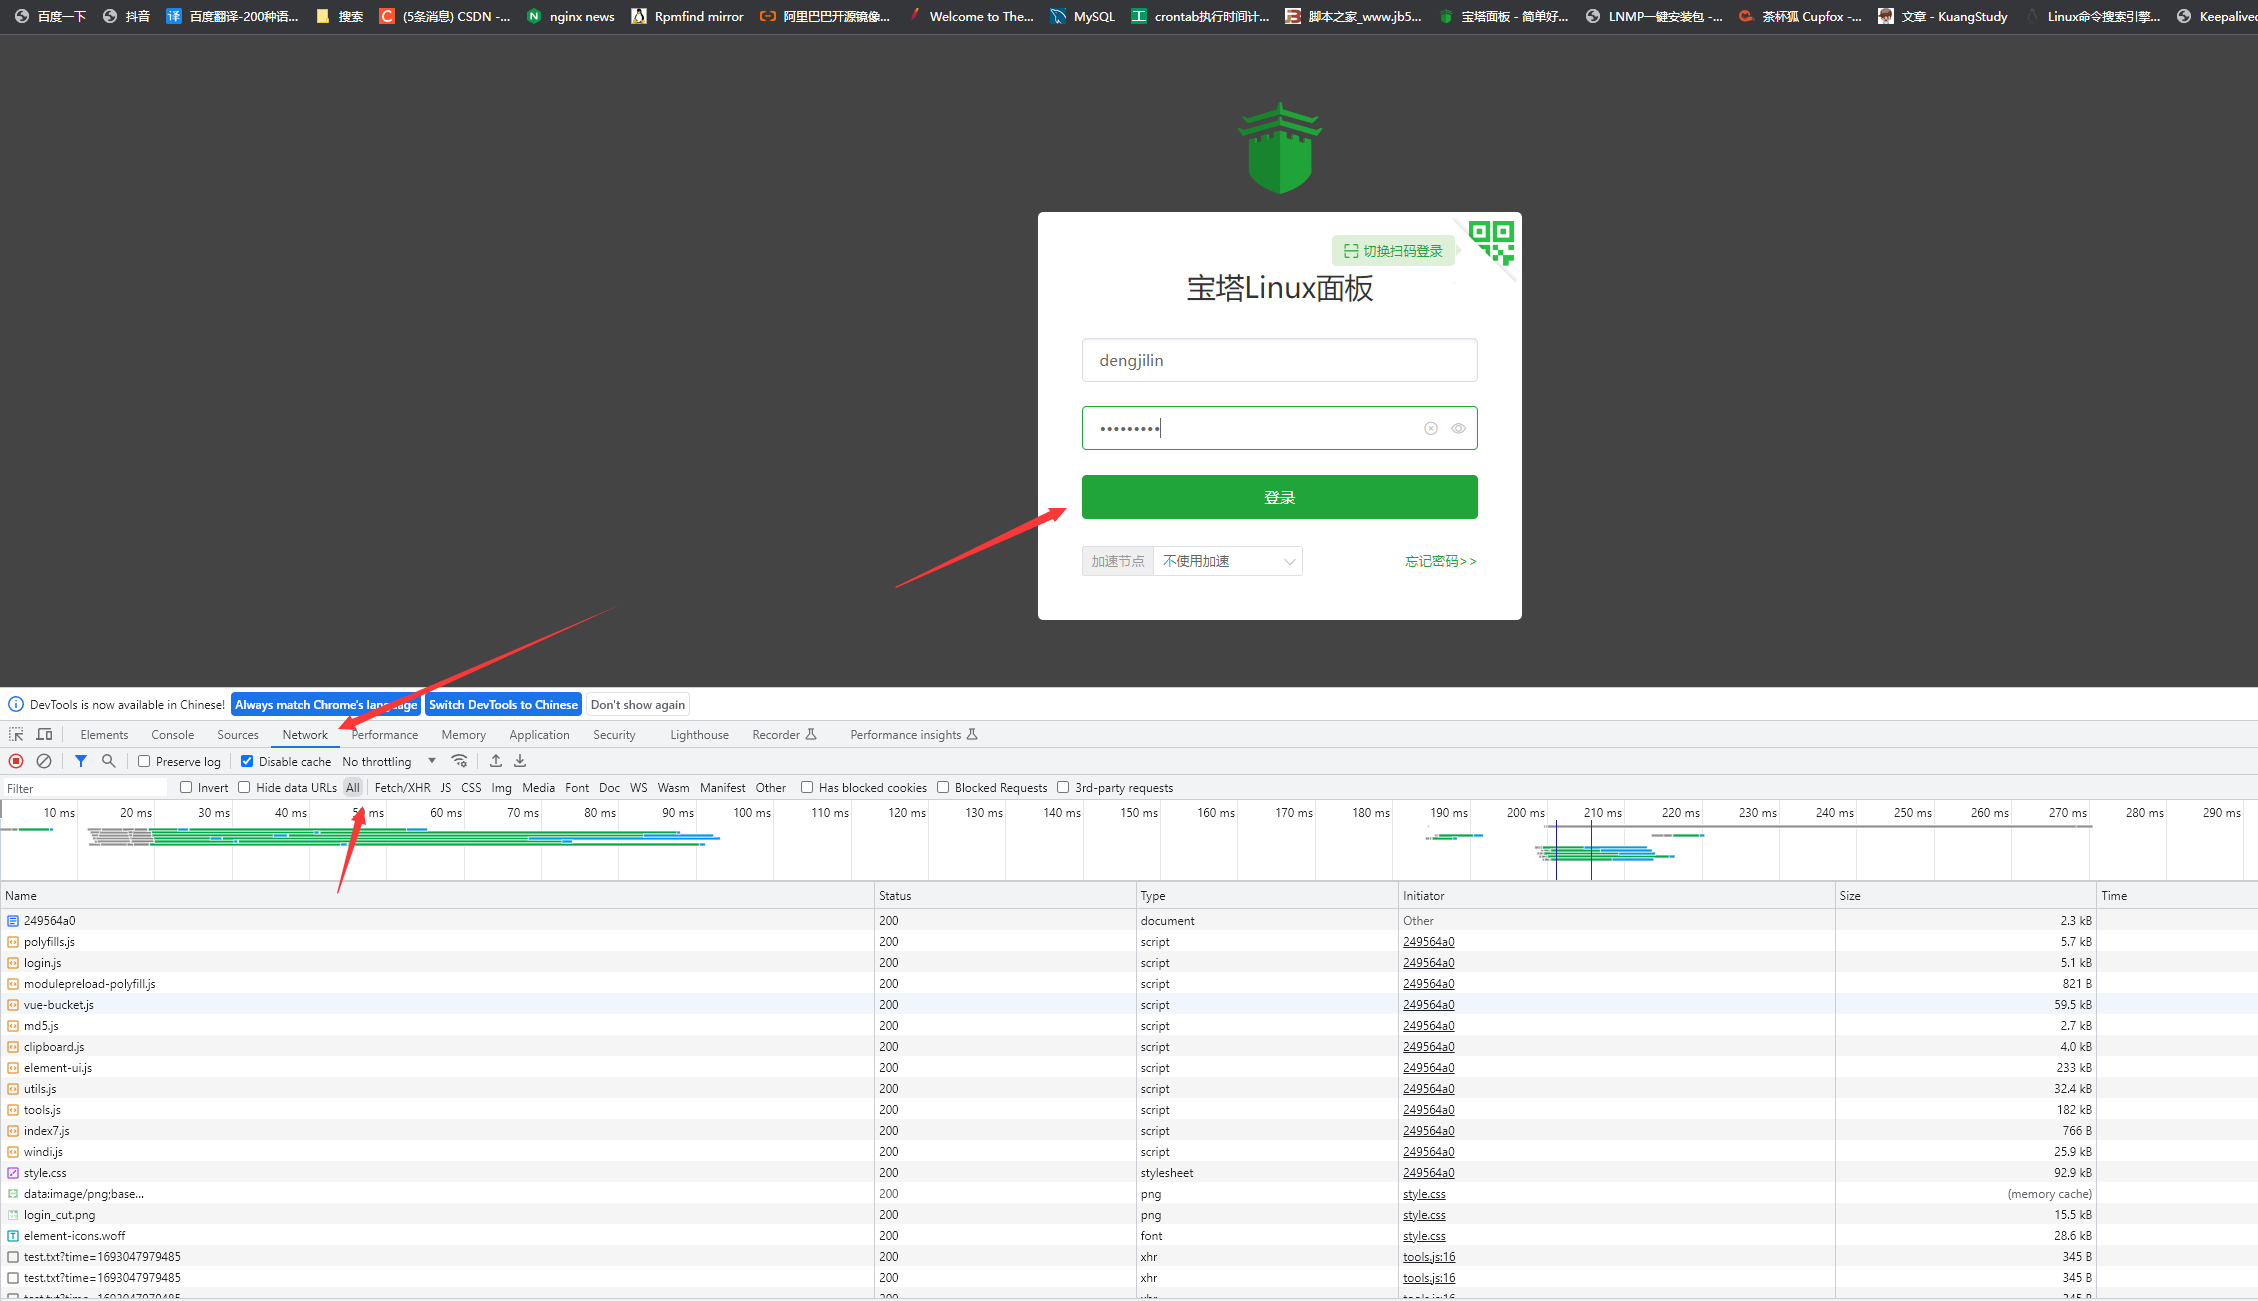
Task: Switch to the Elements tab
Action: (x=104, y=734)
